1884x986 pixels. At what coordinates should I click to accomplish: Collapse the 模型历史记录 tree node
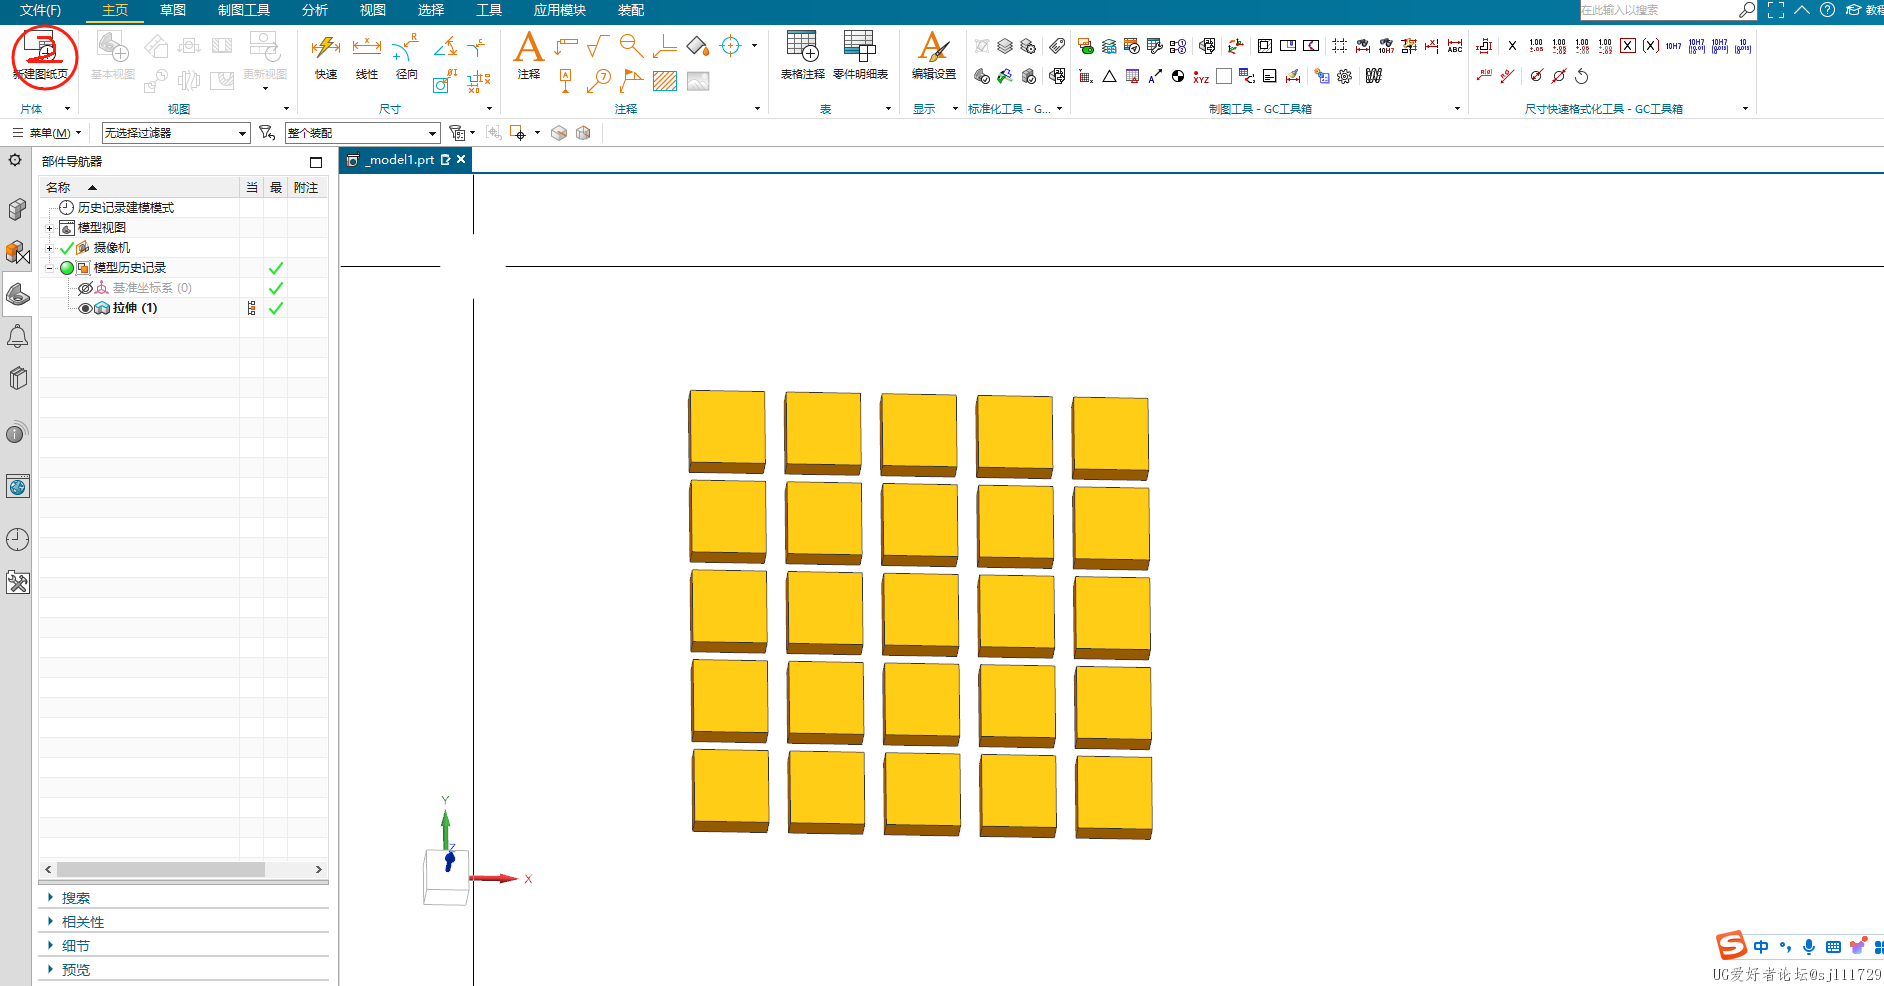tap(49, 268)
